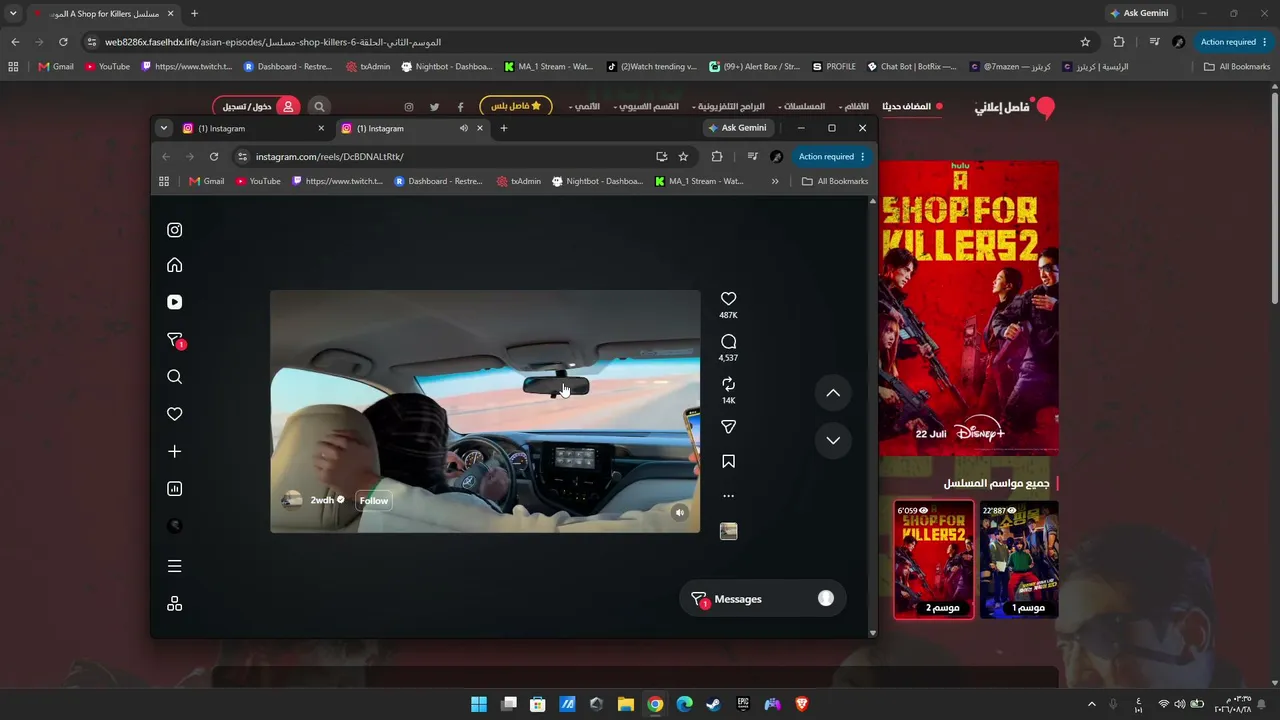This screenshot has width=1280, height=720.
Task: Open direct messages icon in Instagram sidebar
Action: (x=175, y=340)
